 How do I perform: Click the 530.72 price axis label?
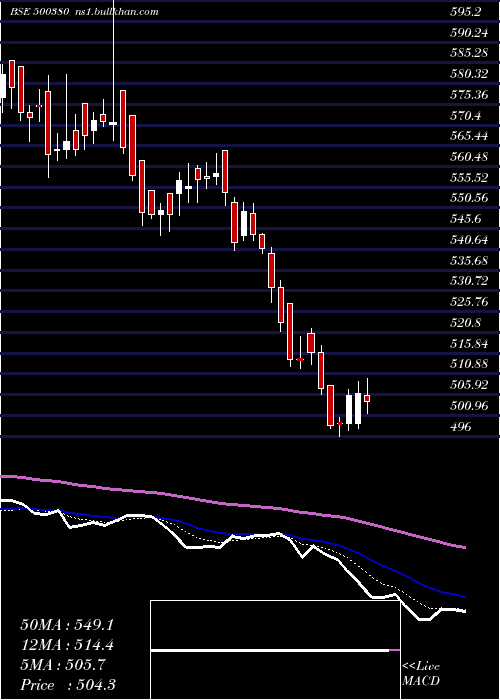click(469, 281)
